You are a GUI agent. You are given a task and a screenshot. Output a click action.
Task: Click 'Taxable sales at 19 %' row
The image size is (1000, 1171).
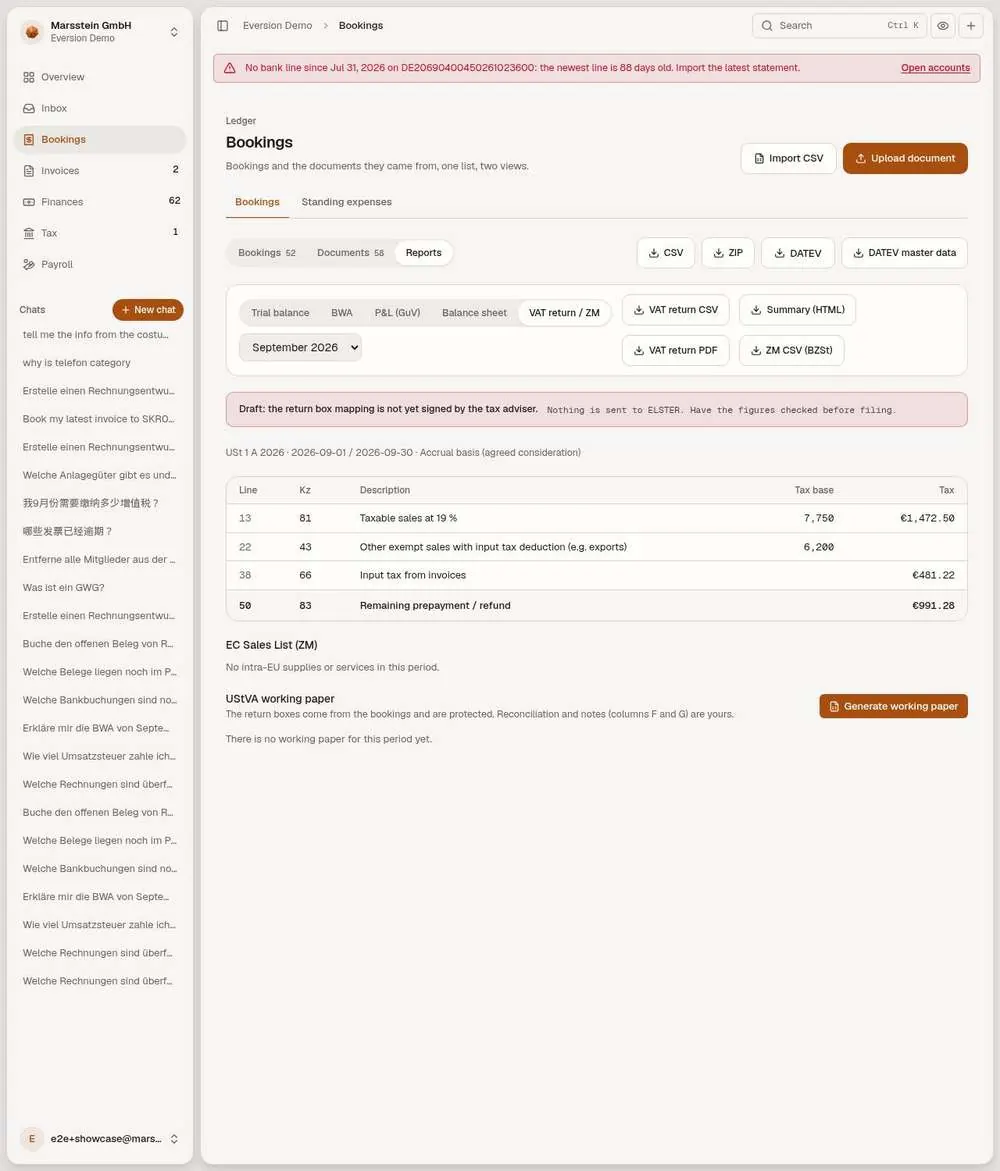597,518
